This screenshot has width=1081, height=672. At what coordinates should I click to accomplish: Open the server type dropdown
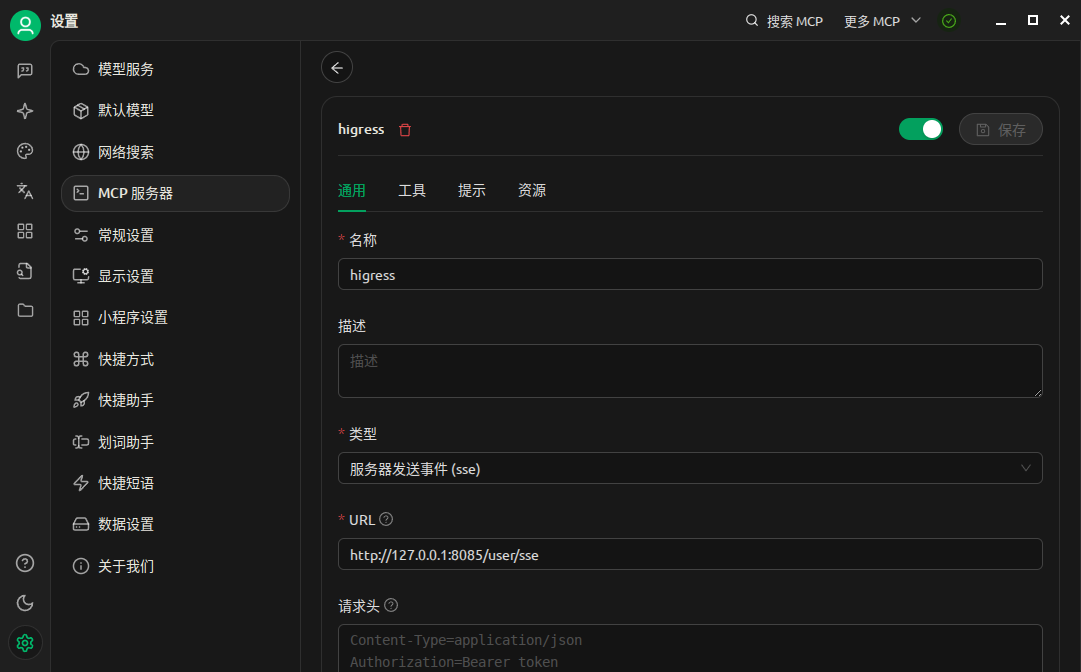click(690, 467)
